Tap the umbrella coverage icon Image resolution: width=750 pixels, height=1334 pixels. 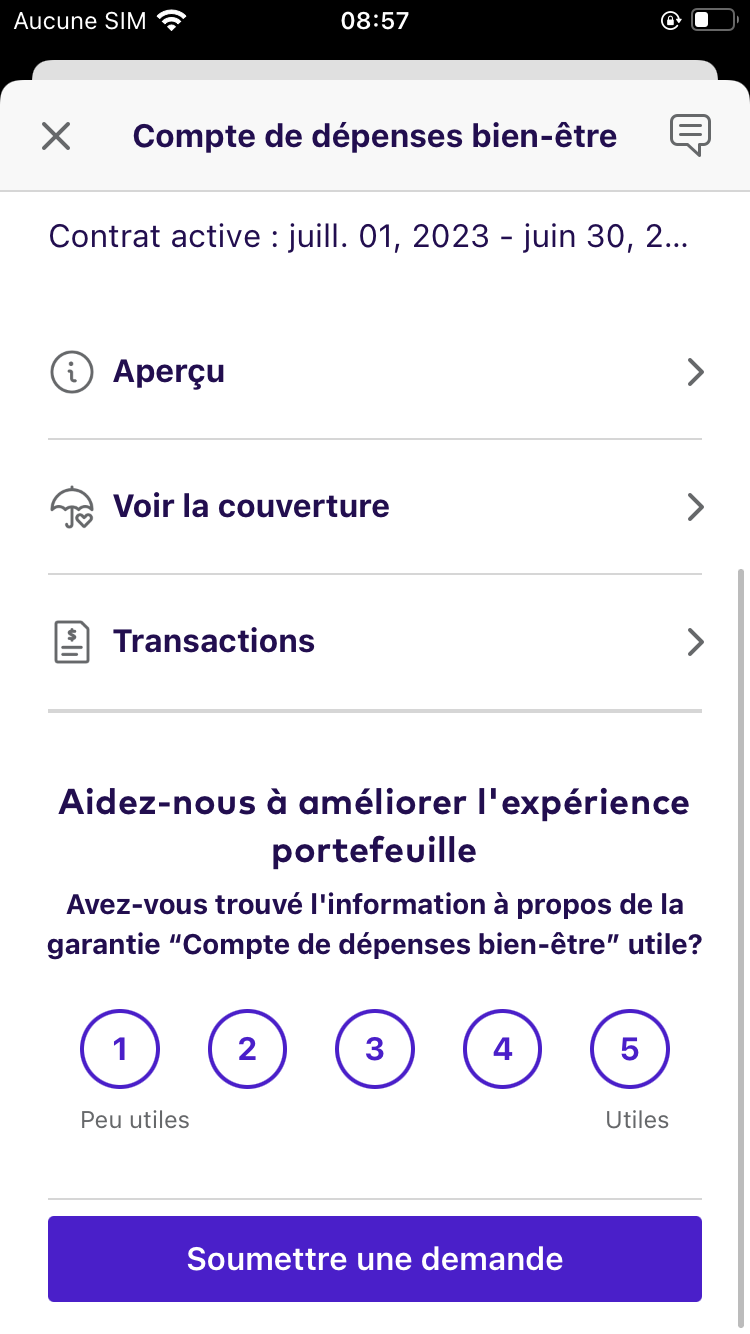tap(71, 507)
